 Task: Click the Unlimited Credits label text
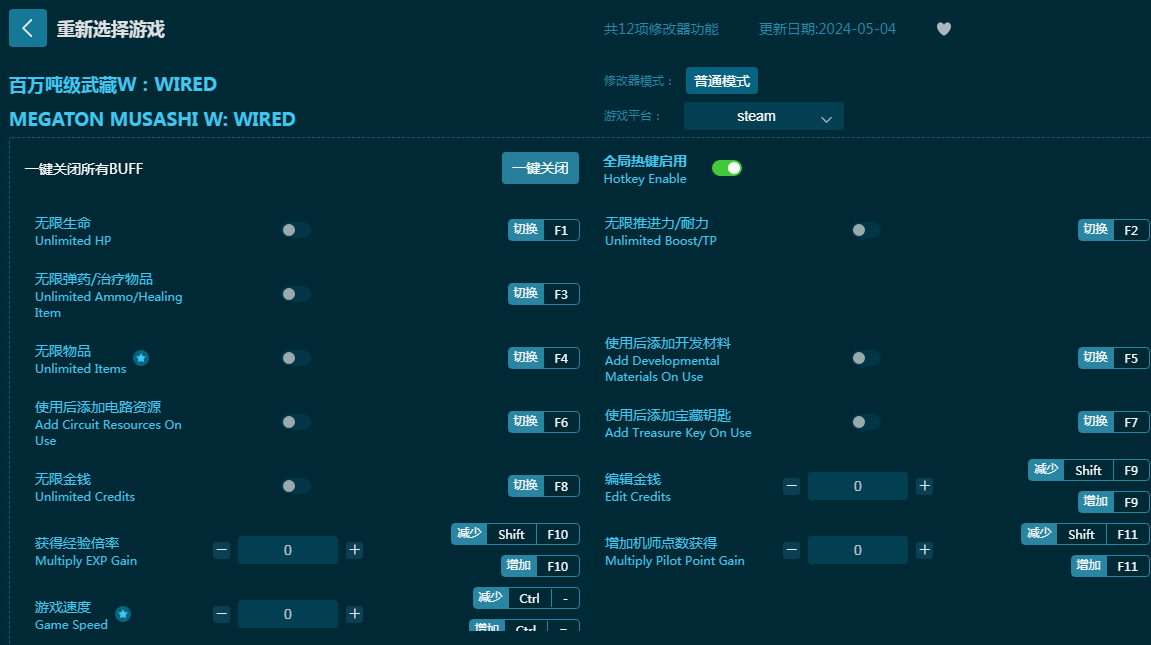[85, 497]
